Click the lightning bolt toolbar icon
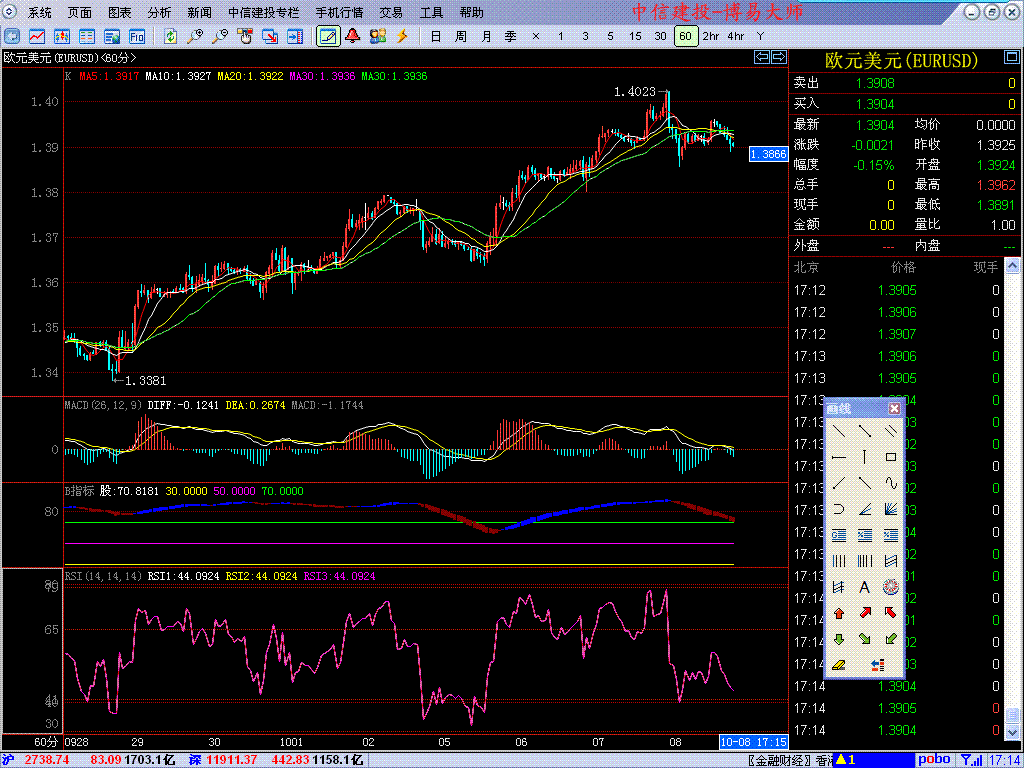Viewport: 1024px width, 768px height. (x=402, y=36)
